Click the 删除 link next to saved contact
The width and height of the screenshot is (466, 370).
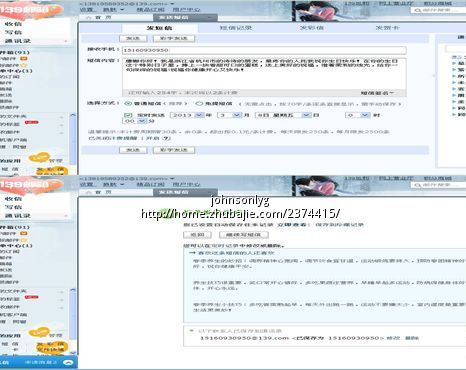pos(412,338)
